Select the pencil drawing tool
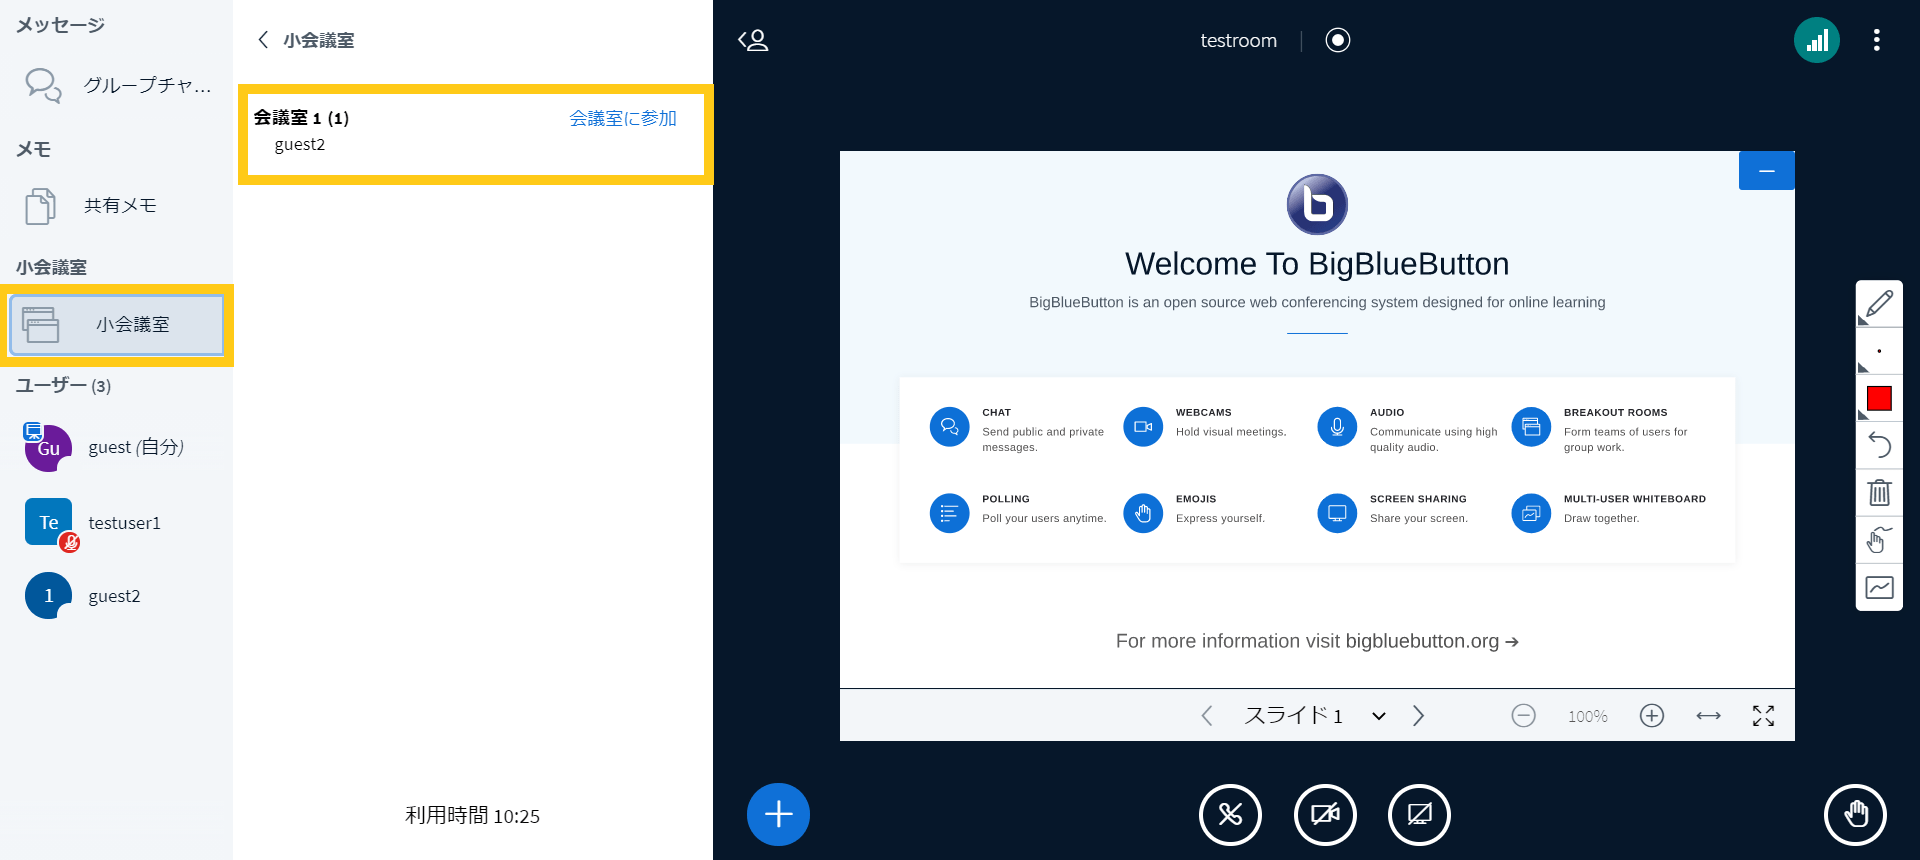Image resolution: width=1920 pixels, height=860 pixels. (1879, 304)
